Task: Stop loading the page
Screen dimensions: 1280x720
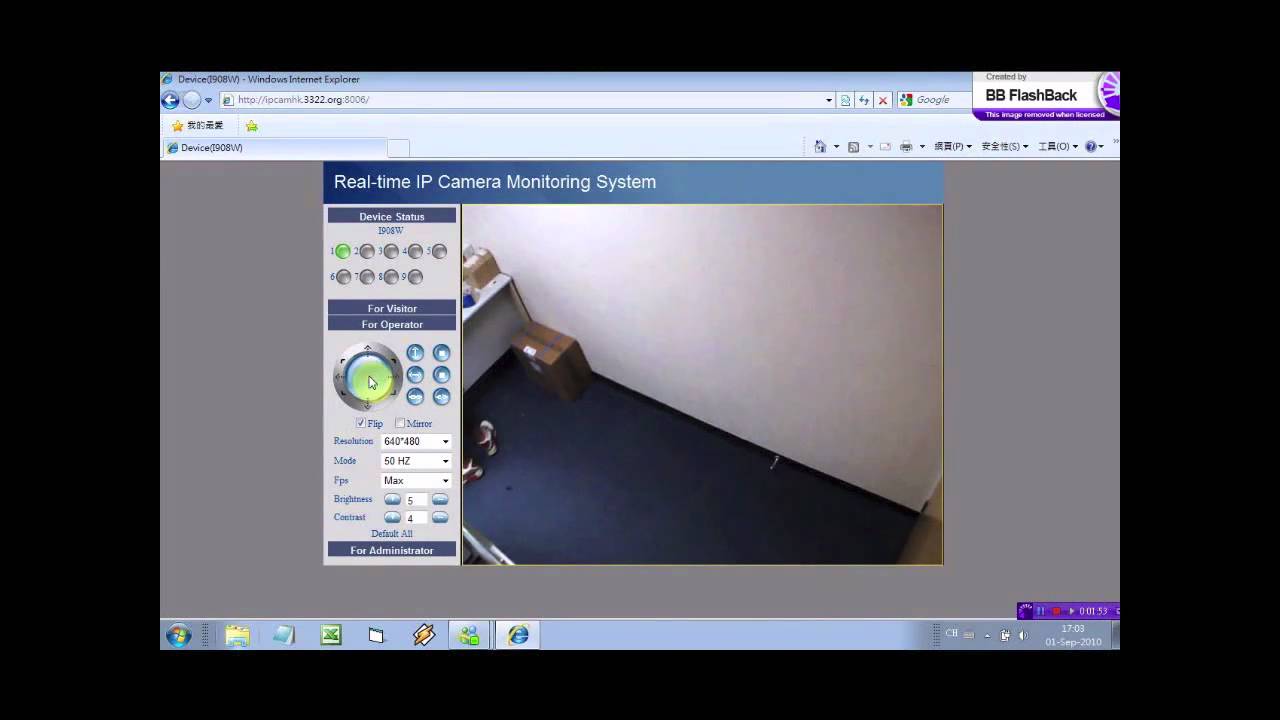Action: click(x=883, y=100)
